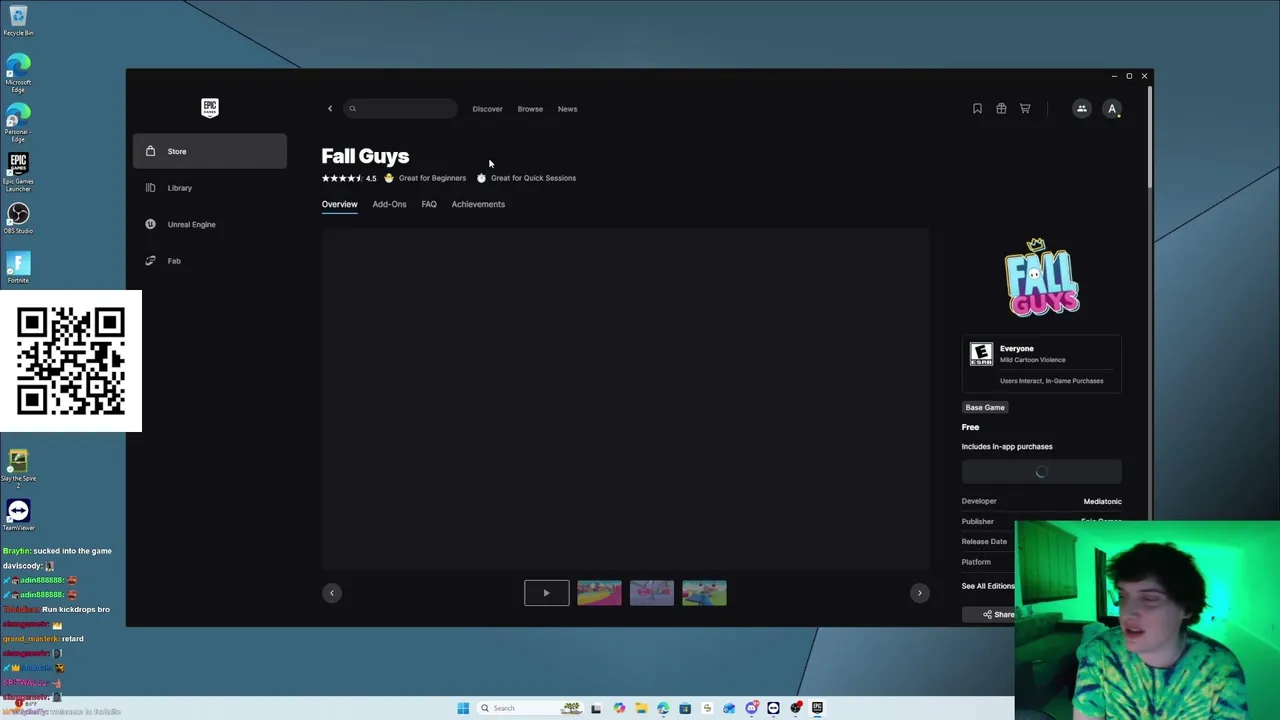The height and width of the screenshot is (720, 1280).
Task: Select the Overview tab
Action: tap(339, 204)
